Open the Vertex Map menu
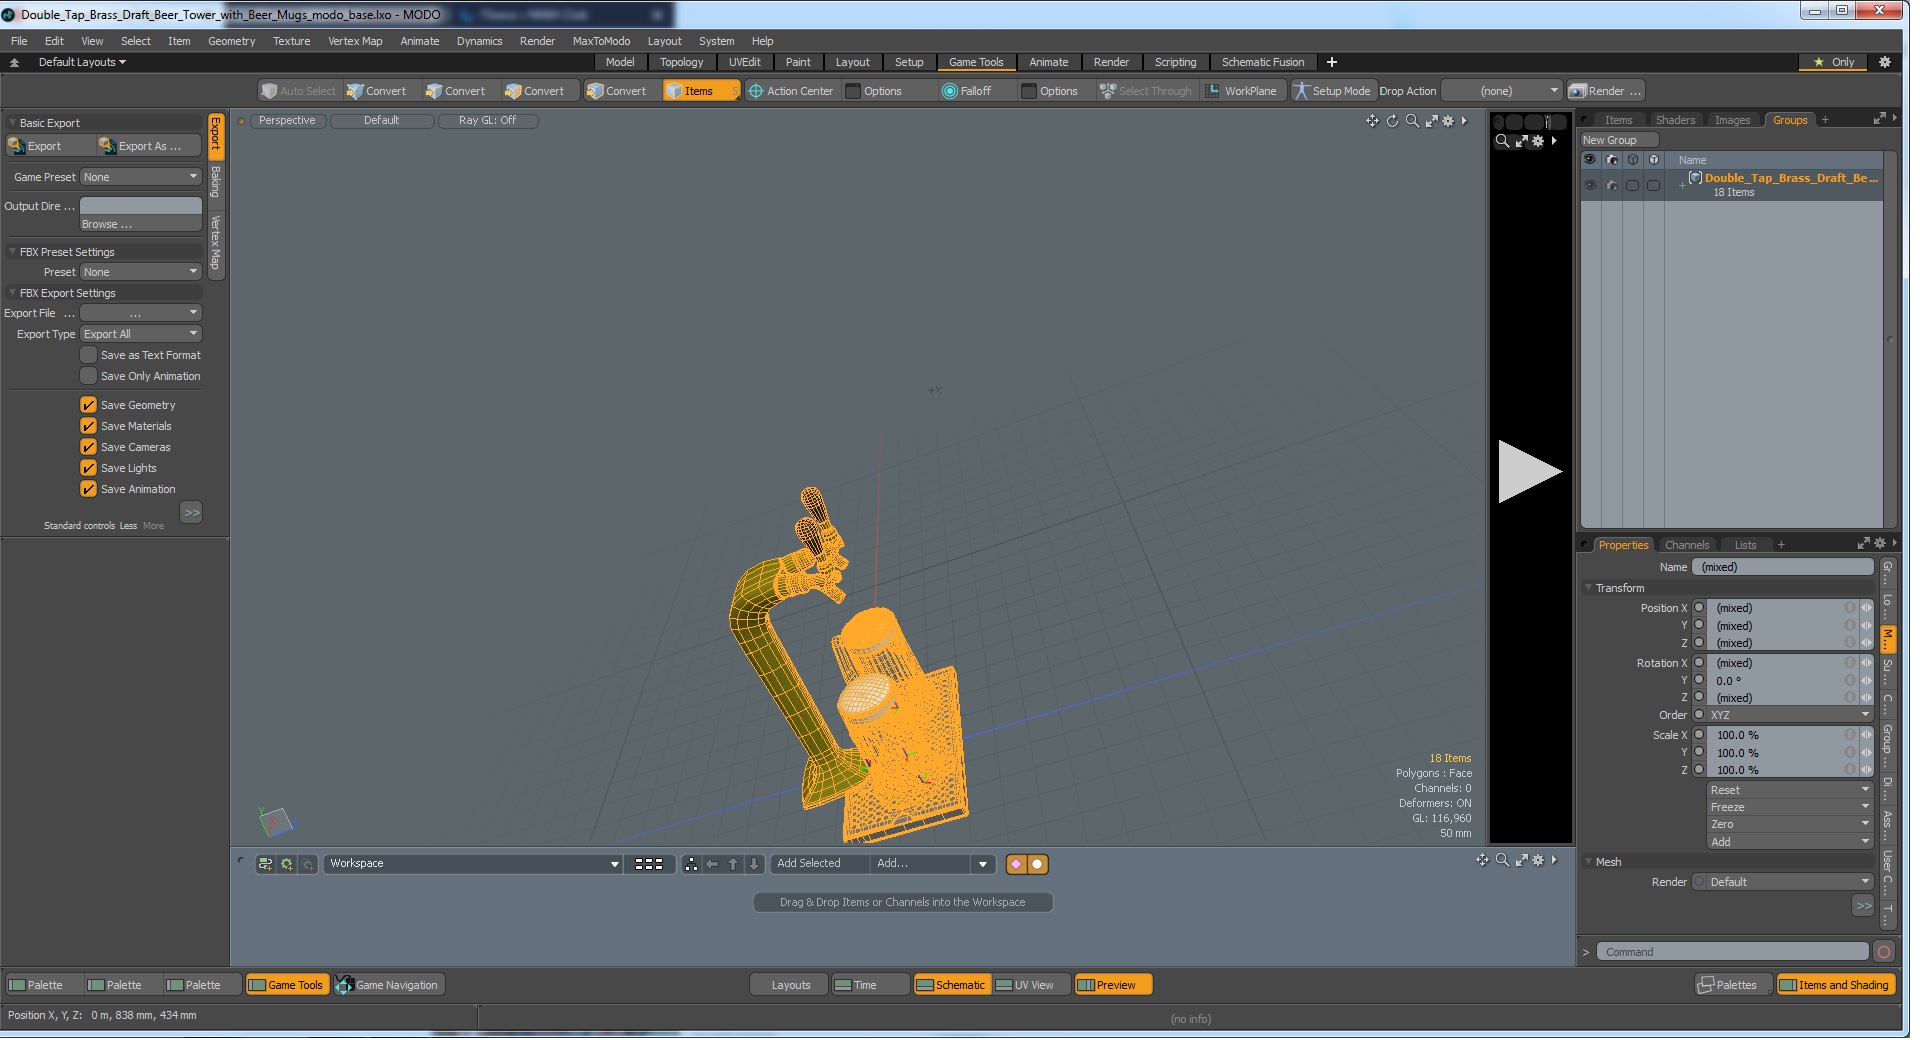This screenshot has width=1920, height=1040. (355, 41)
